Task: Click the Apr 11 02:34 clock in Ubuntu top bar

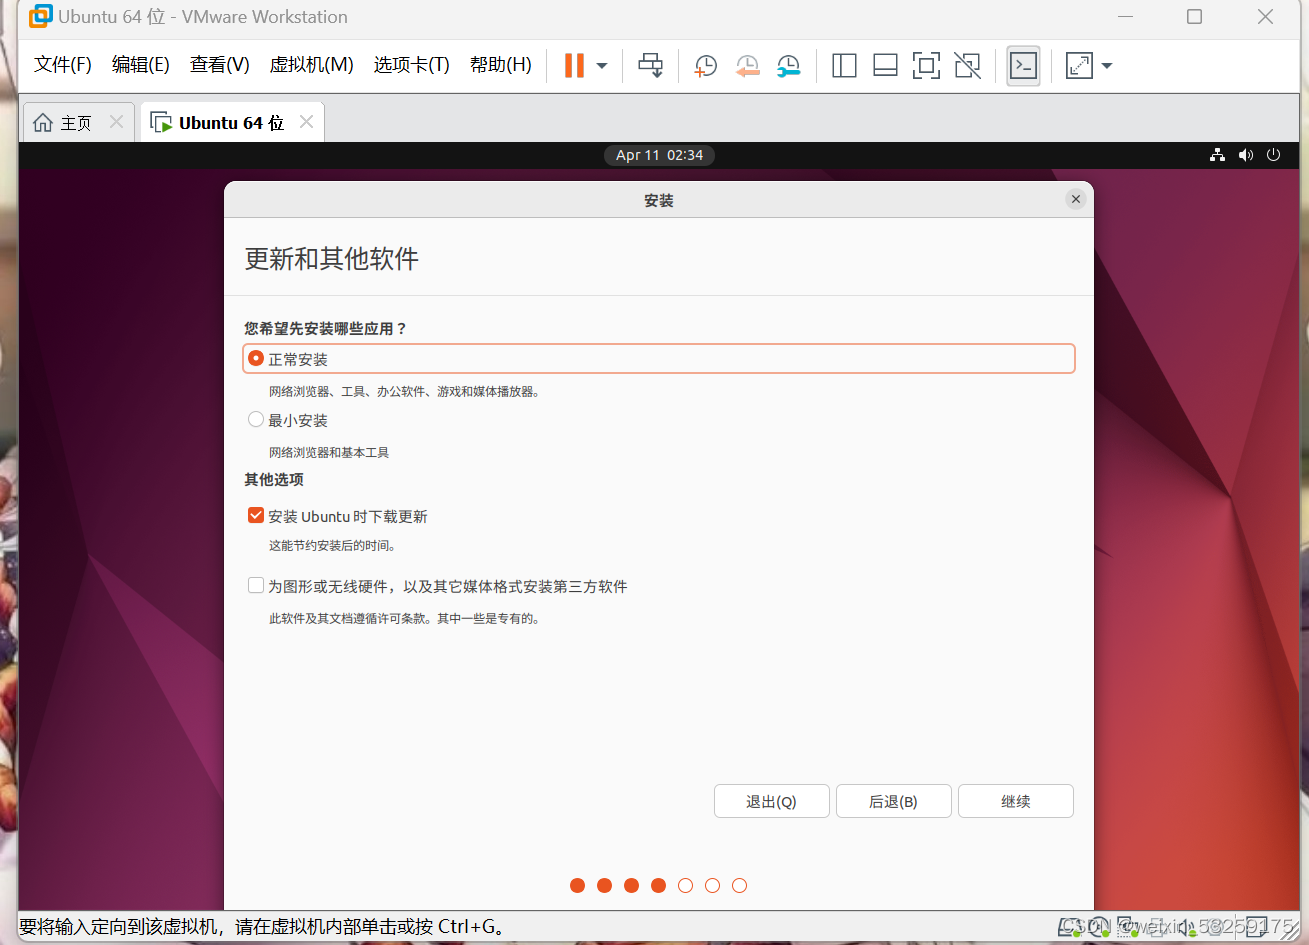Action: click(659, 155)
